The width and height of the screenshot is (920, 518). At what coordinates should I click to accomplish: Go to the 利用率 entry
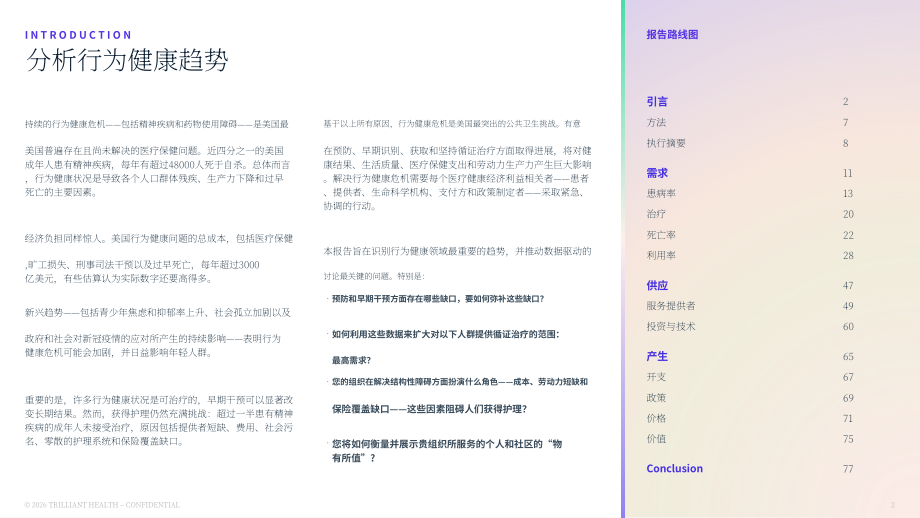pyautogui.click(x=661, y=256)
